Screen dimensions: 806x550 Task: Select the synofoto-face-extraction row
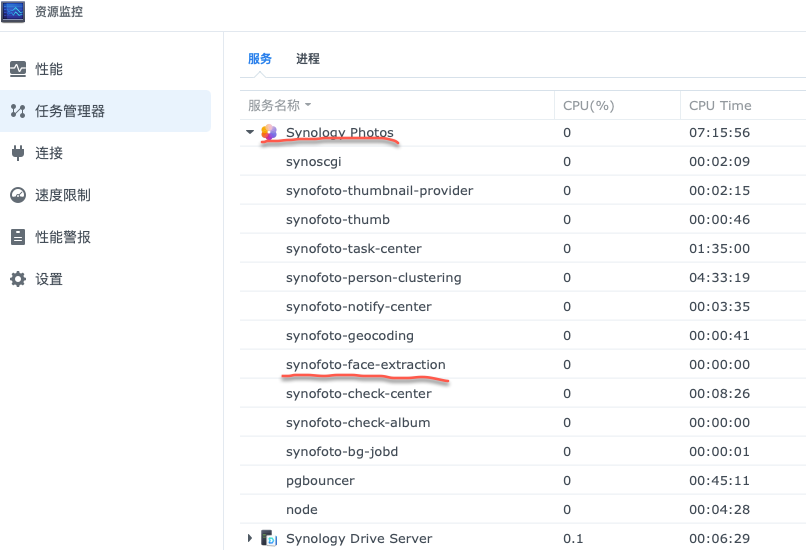pyautogui.click(x=523, y=364)
